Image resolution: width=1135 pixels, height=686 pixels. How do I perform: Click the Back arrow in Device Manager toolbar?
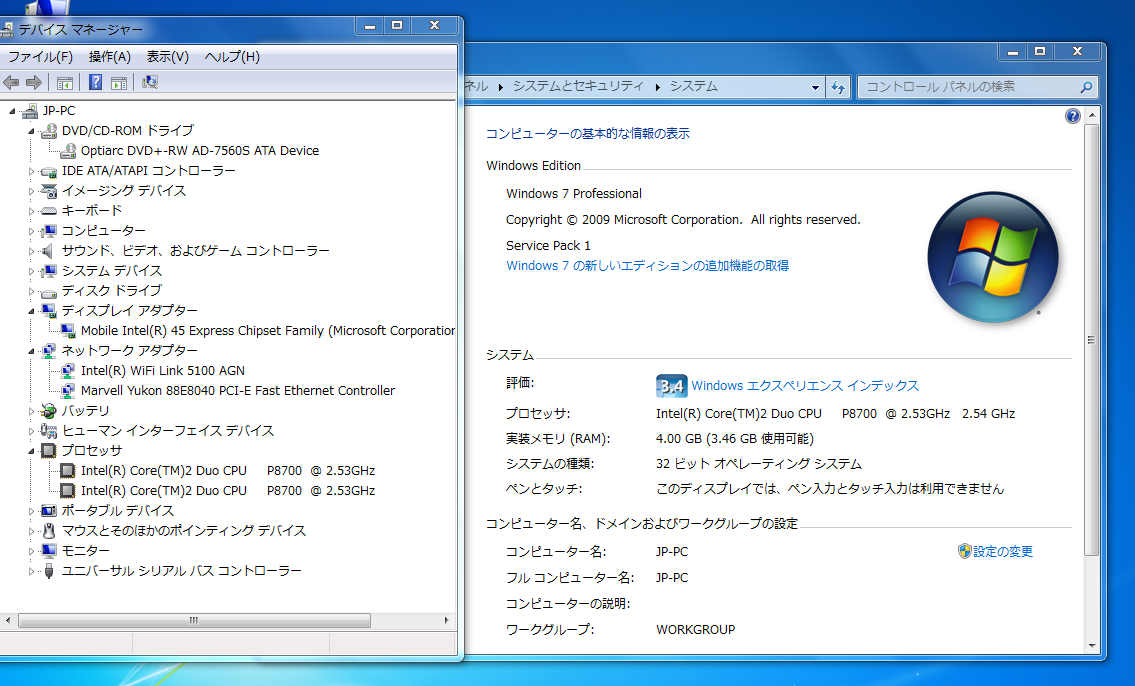pyautogui.click(x=11, y=82)
